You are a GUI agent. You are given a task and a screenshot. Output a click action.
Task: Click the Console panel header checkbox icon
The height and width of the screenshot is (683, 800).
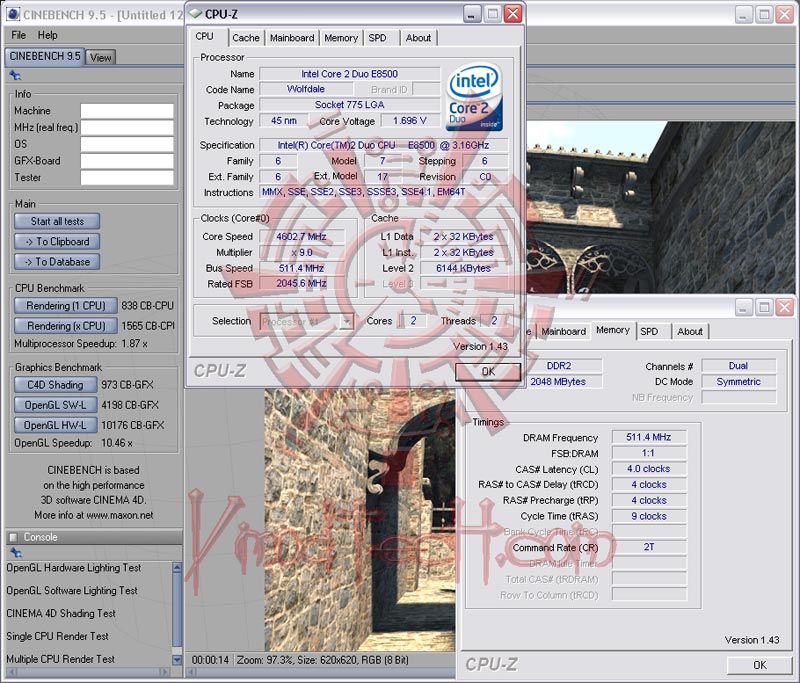14,537
